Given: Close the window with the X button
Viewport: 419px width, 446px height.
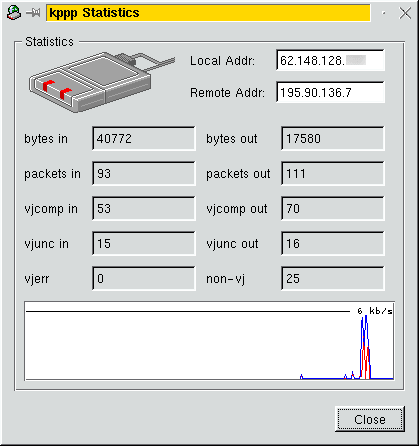Looking at the screenshot, I should (x=405, y=13).
